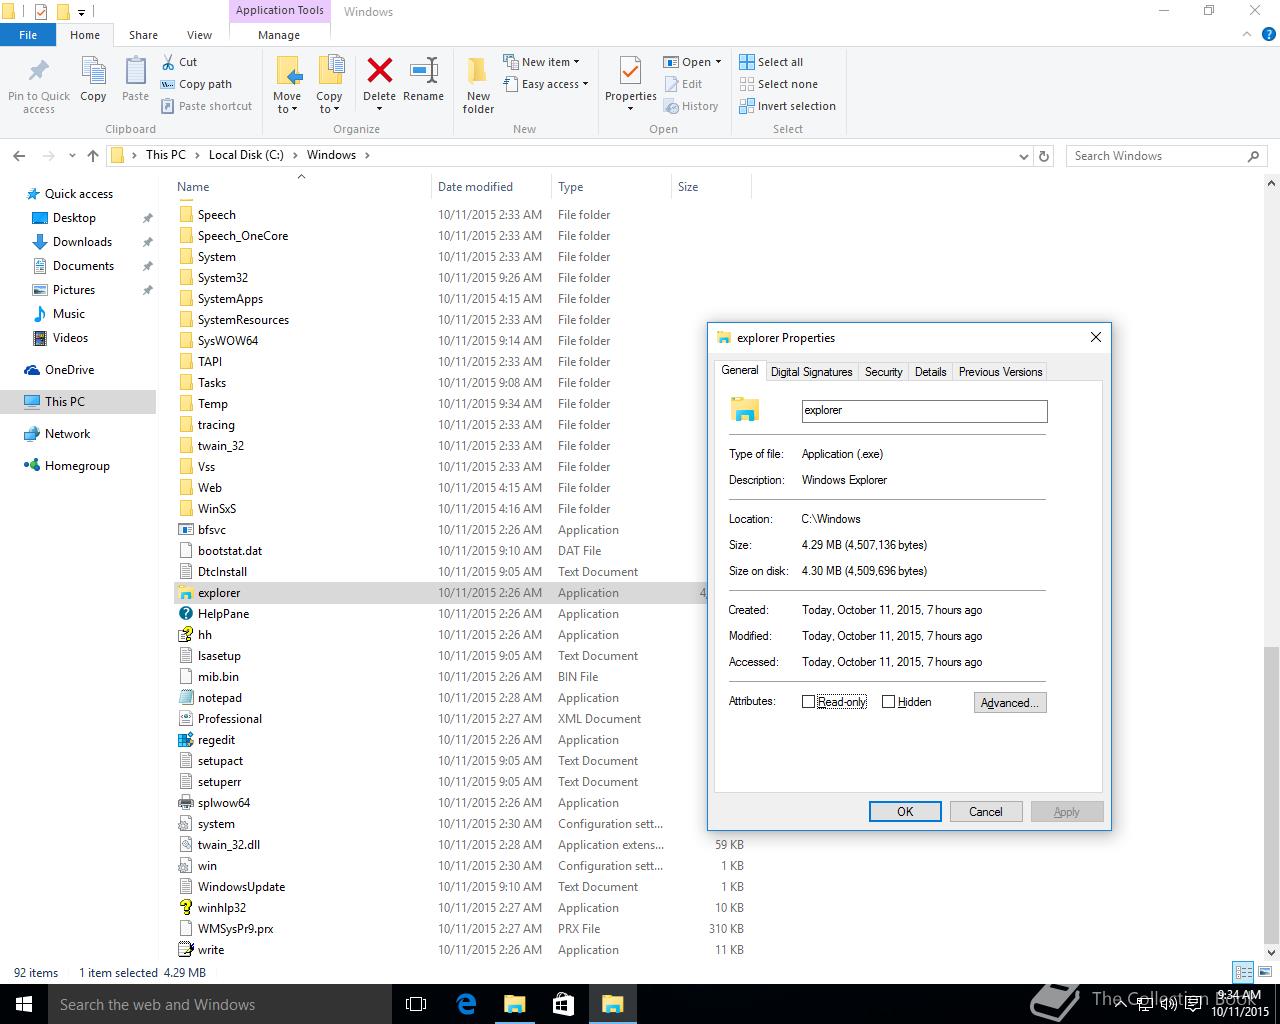This screenshot has height=1024, width=1280.
Task: Click the Help question mark icon
Action: [1269, 34]
